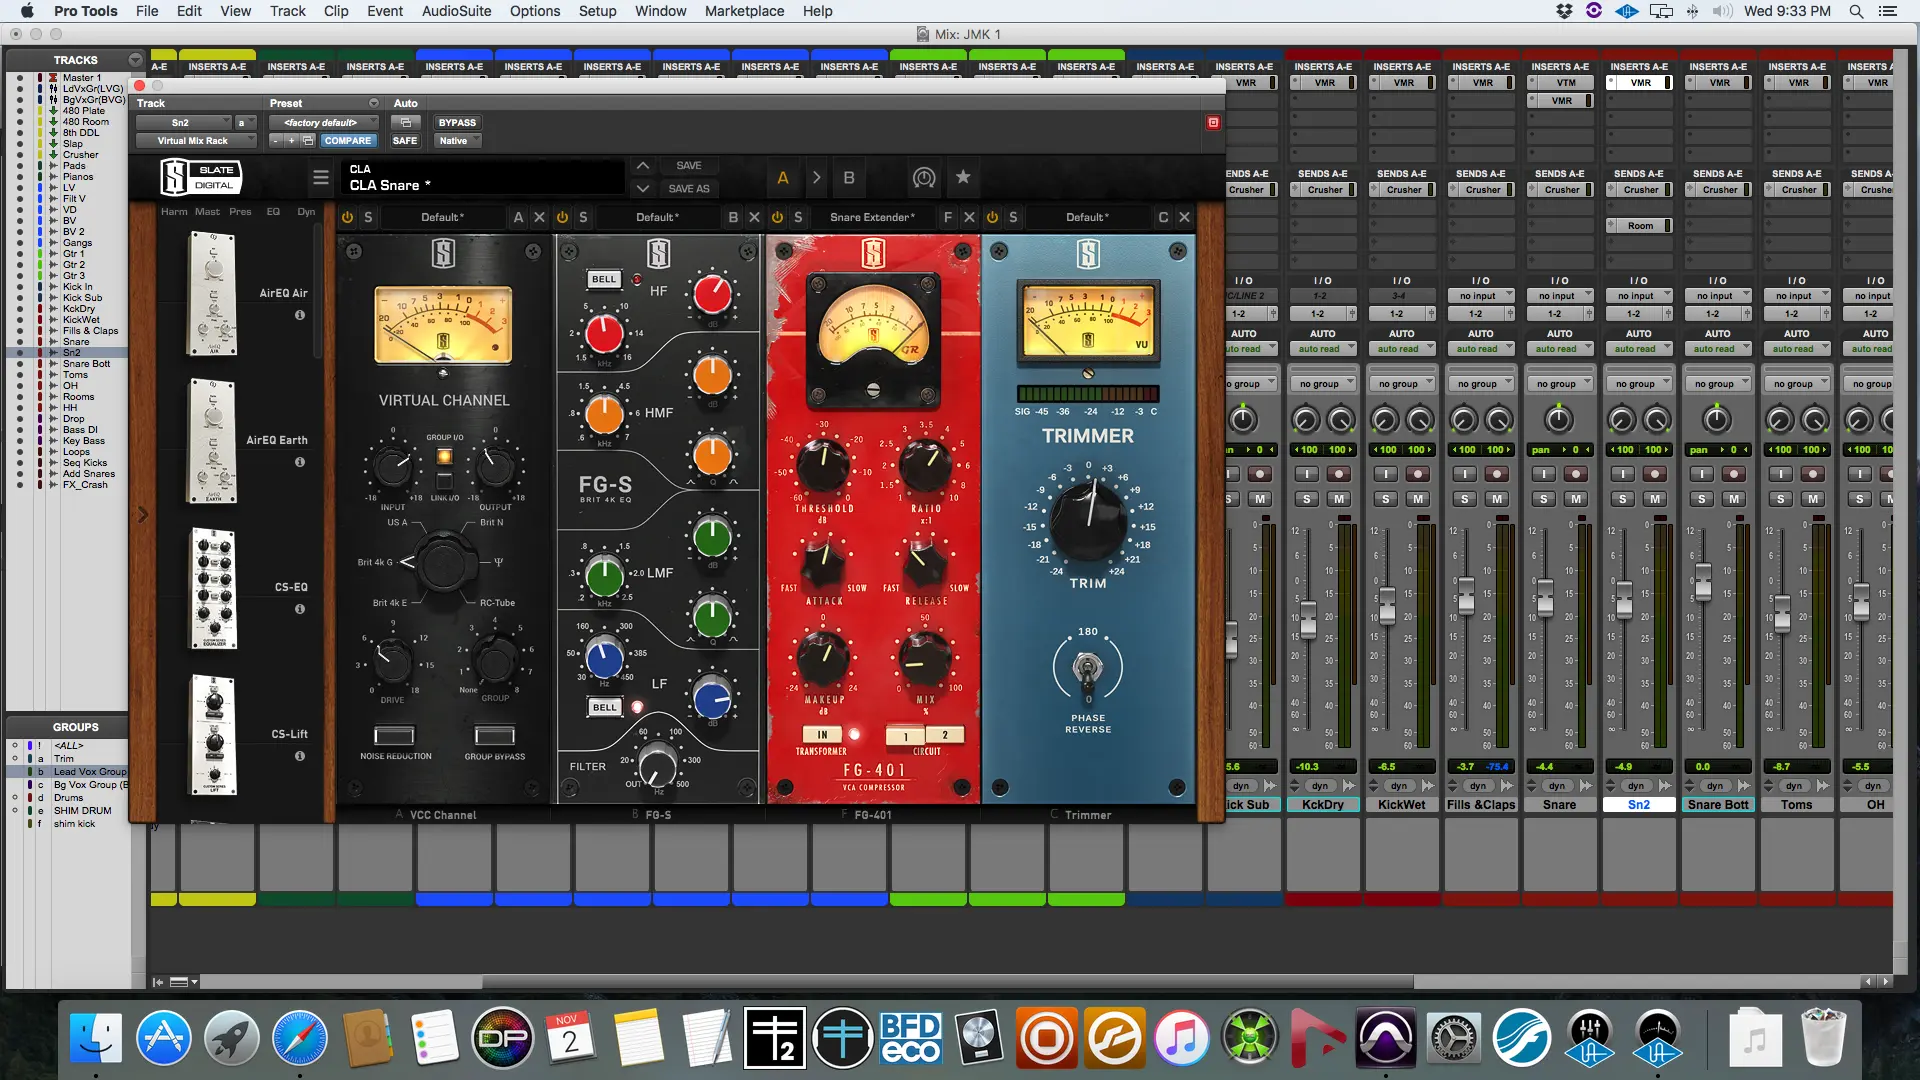Toggle the Trimmer phase reverse switch
This screenshot has height=1080, width=1920.
[x=1088, y=668]
